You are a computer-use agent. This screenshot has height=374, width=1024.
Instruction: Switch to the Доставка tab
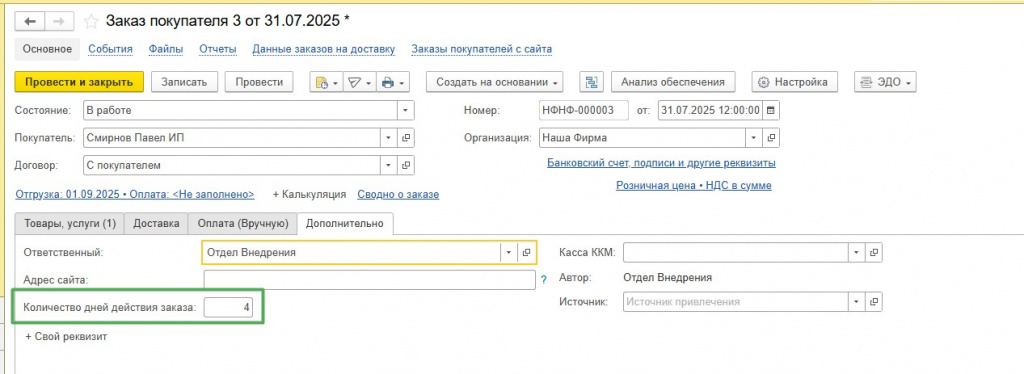(x=156, y=223)
